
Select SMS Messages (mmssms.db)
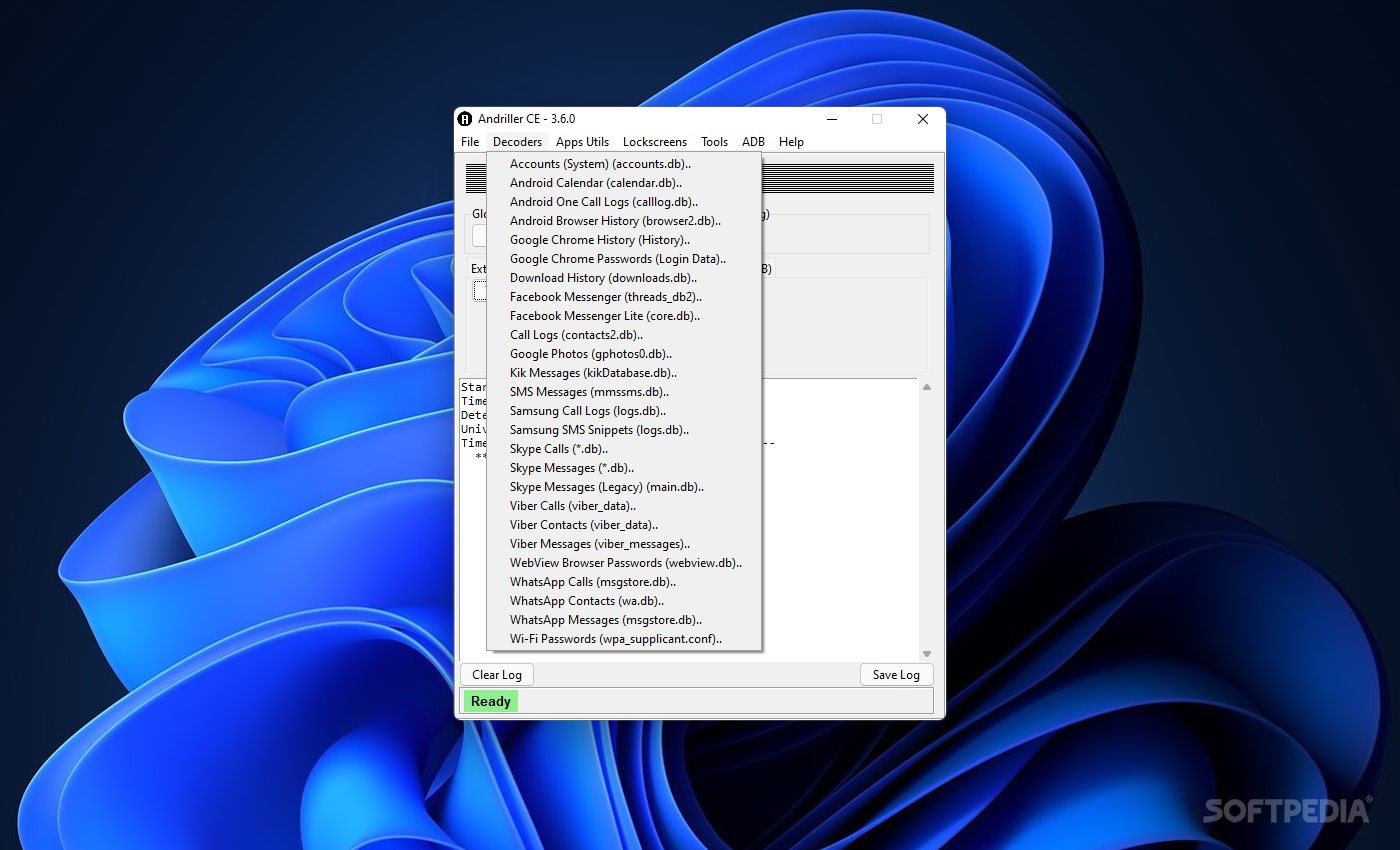(x=624, y=392)
